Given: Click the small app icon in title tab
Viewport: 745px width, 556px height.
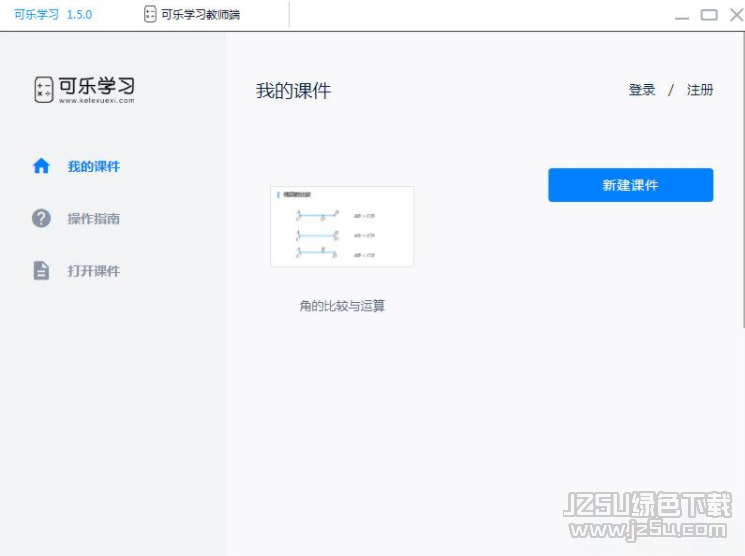Looking at the screenshot, I should point(150,14).
